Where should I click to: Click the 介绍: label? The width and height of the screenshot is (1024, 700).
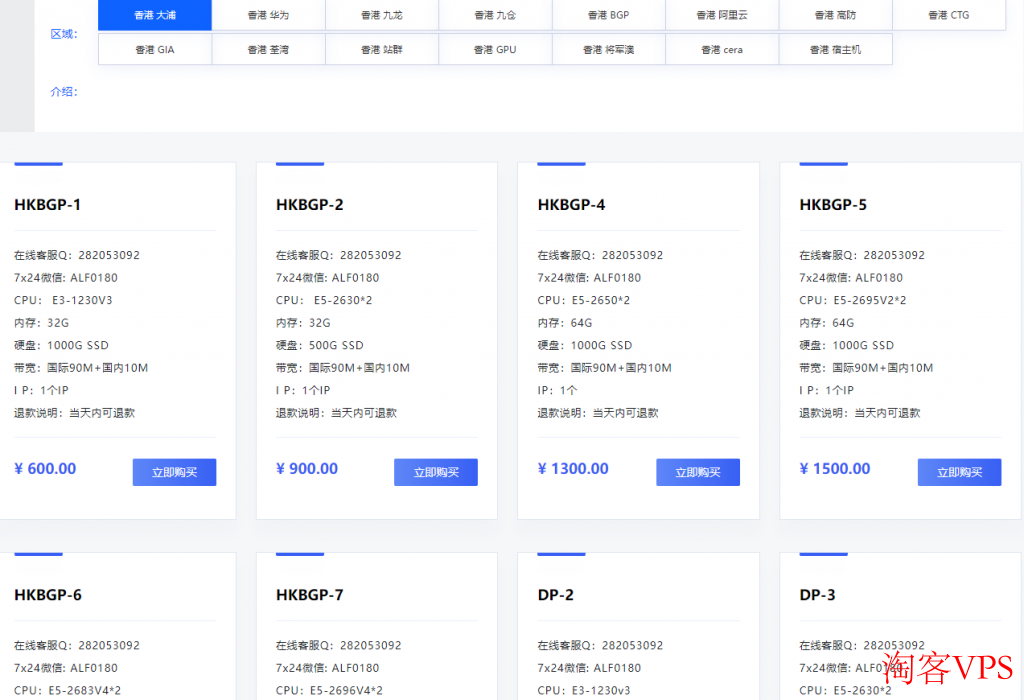(x=64, y=92)
